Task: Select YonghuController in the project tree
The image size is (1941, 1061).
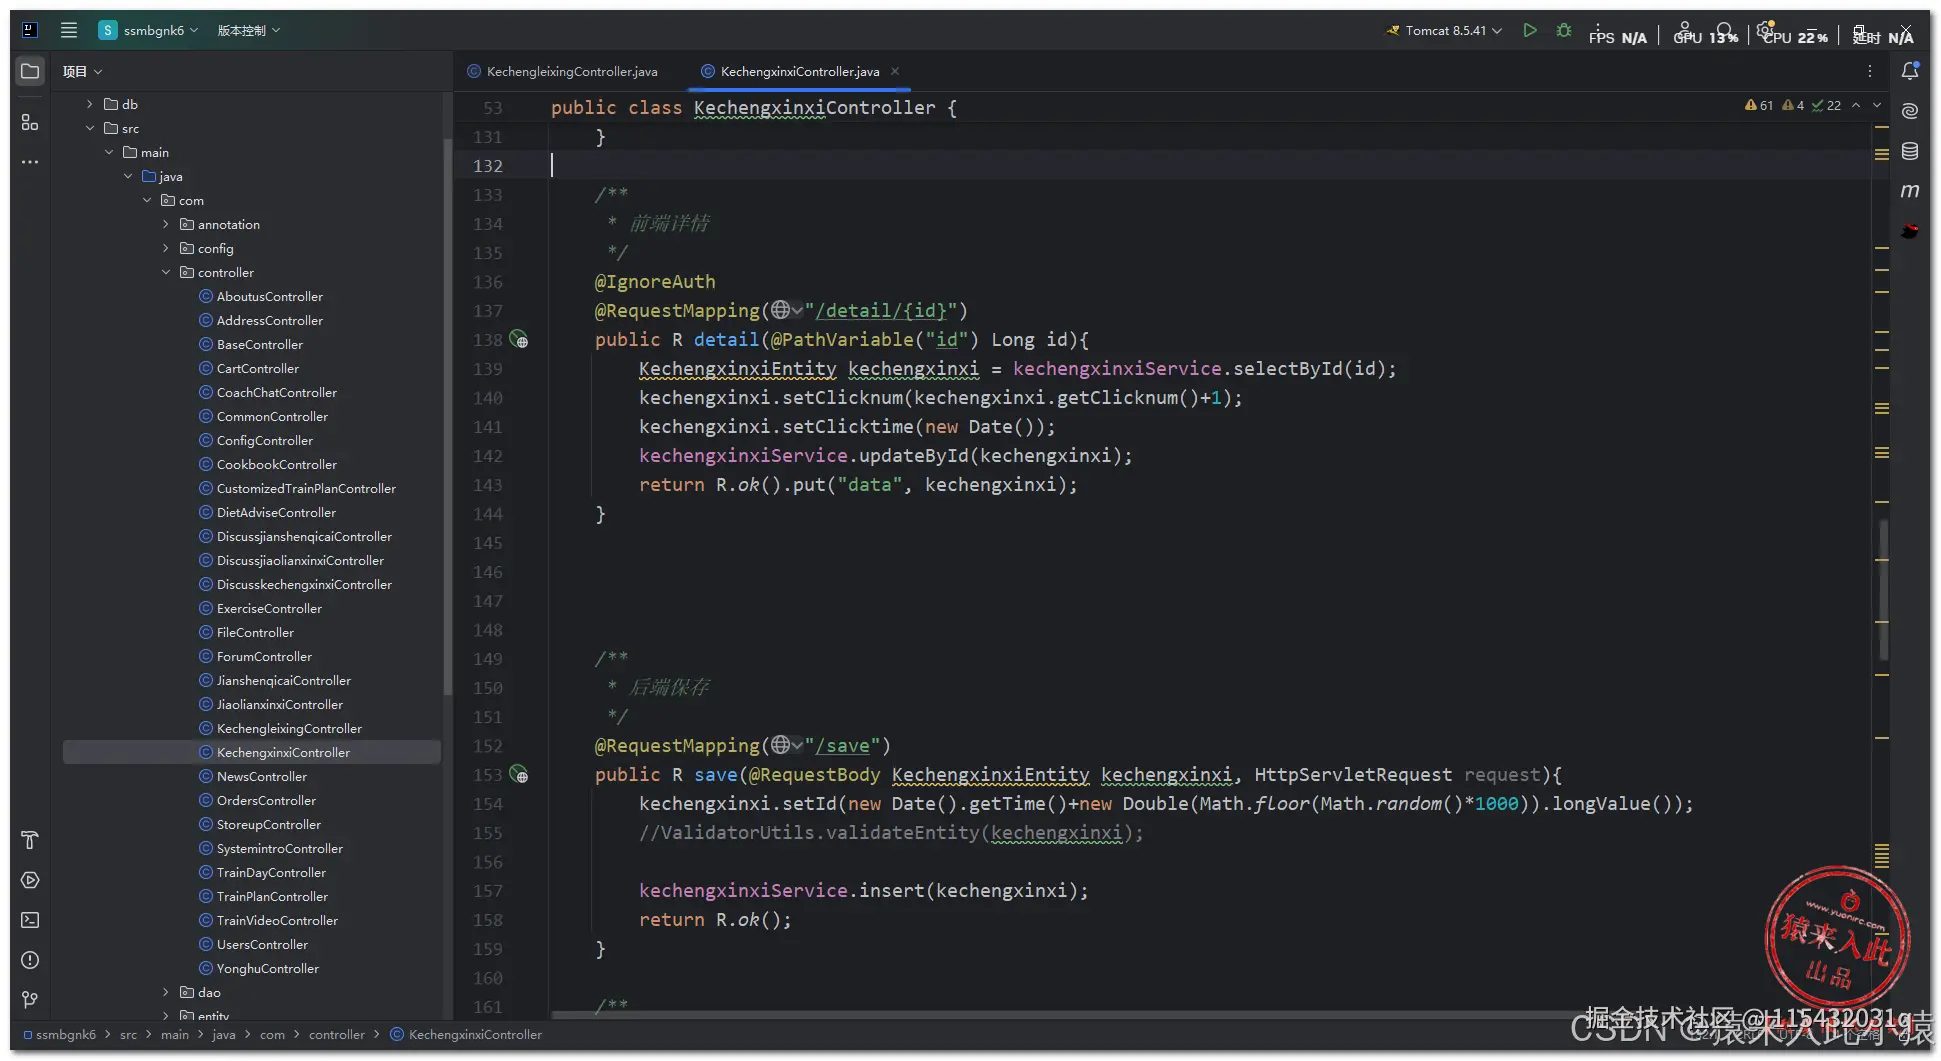Action: [259, 968]
